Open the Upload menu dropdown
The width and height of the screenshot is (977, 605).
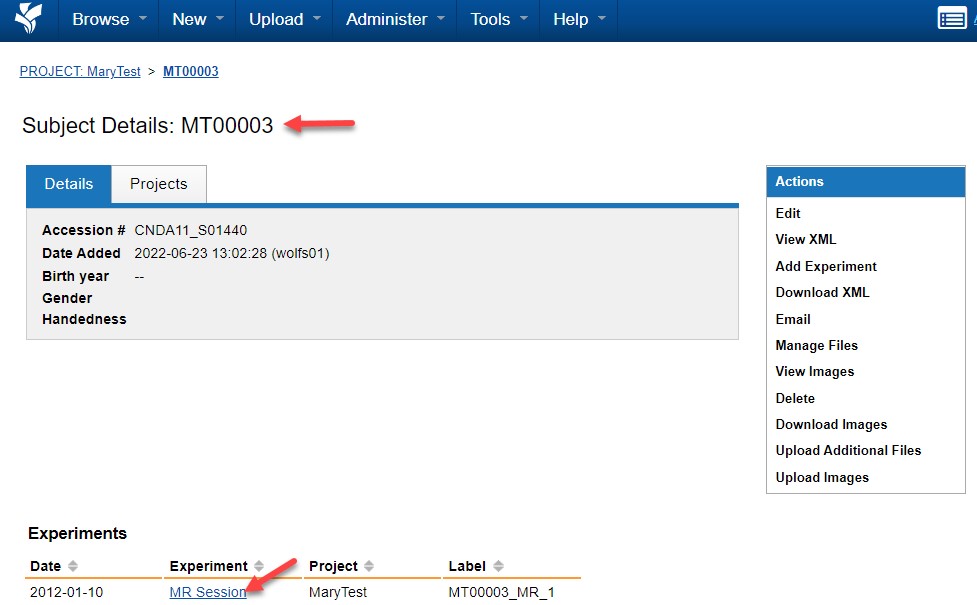click(276, 19)
